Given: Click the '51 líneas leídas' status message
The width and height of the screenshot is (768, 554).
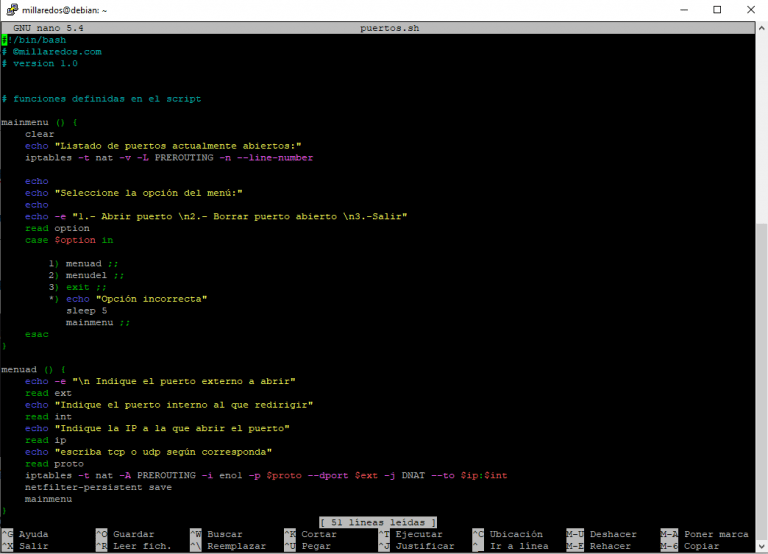Looking at the screenshot, I should [378, 522].
